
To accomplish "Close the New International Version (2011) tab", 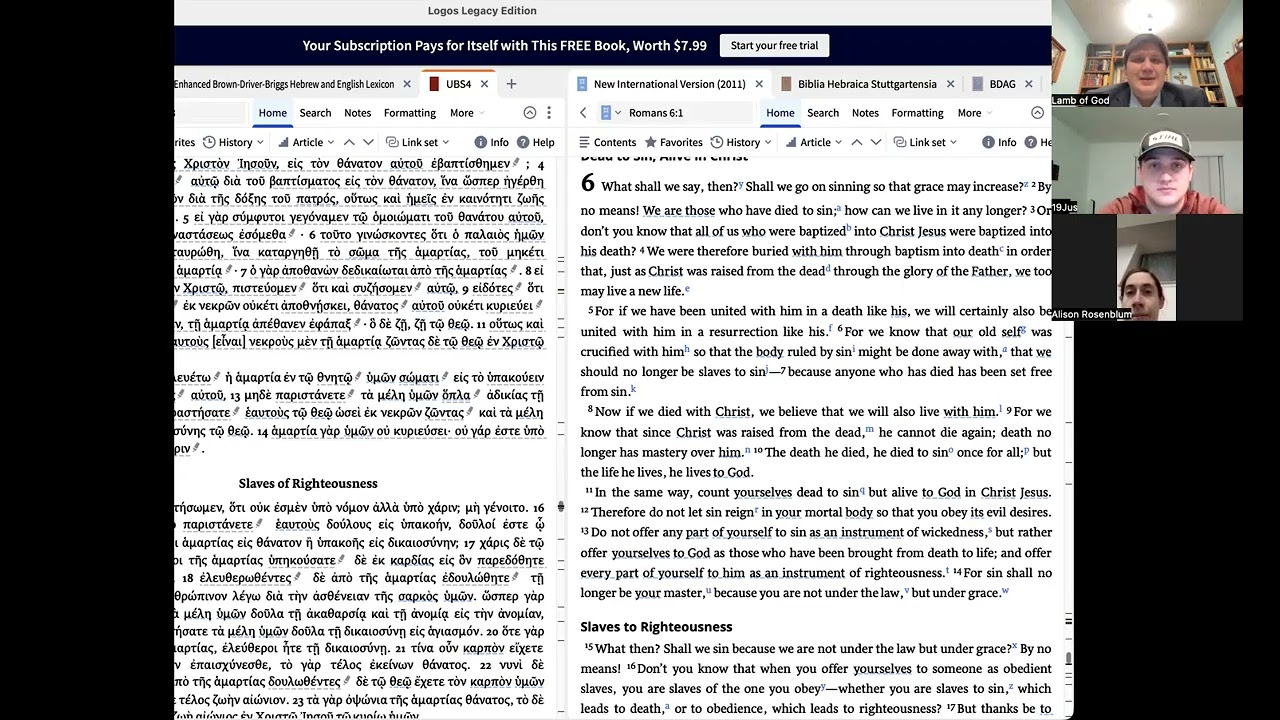I will coord(759,84).
